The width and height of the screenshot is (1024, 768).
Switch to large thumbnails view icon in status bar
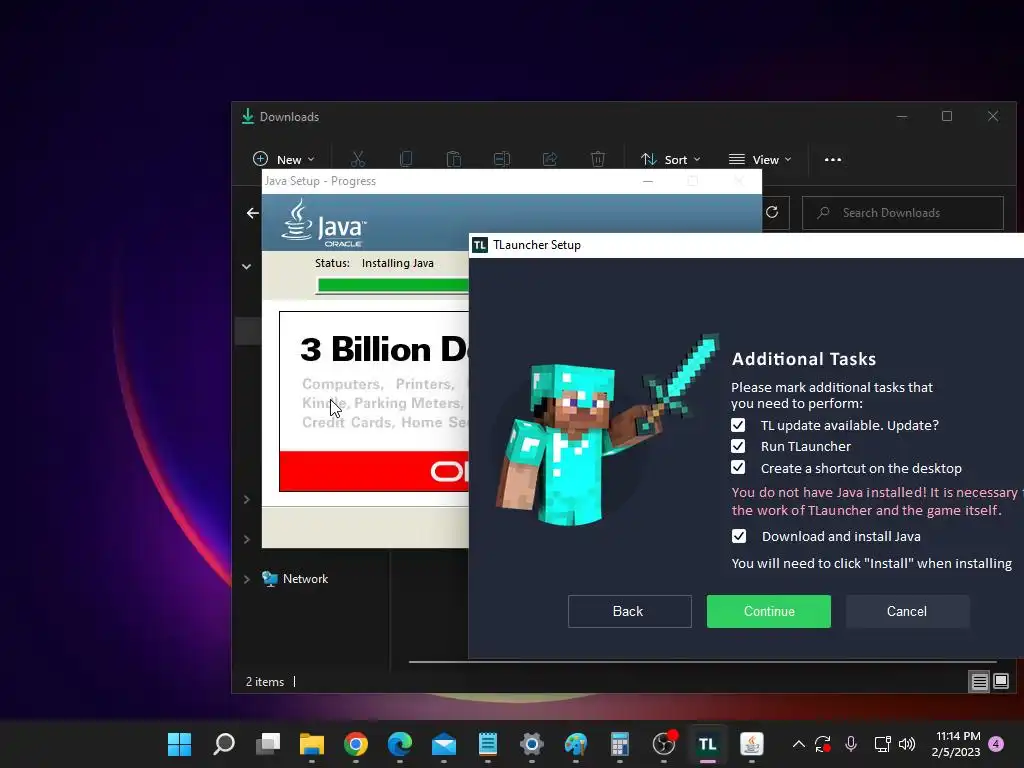(1001, 682)
